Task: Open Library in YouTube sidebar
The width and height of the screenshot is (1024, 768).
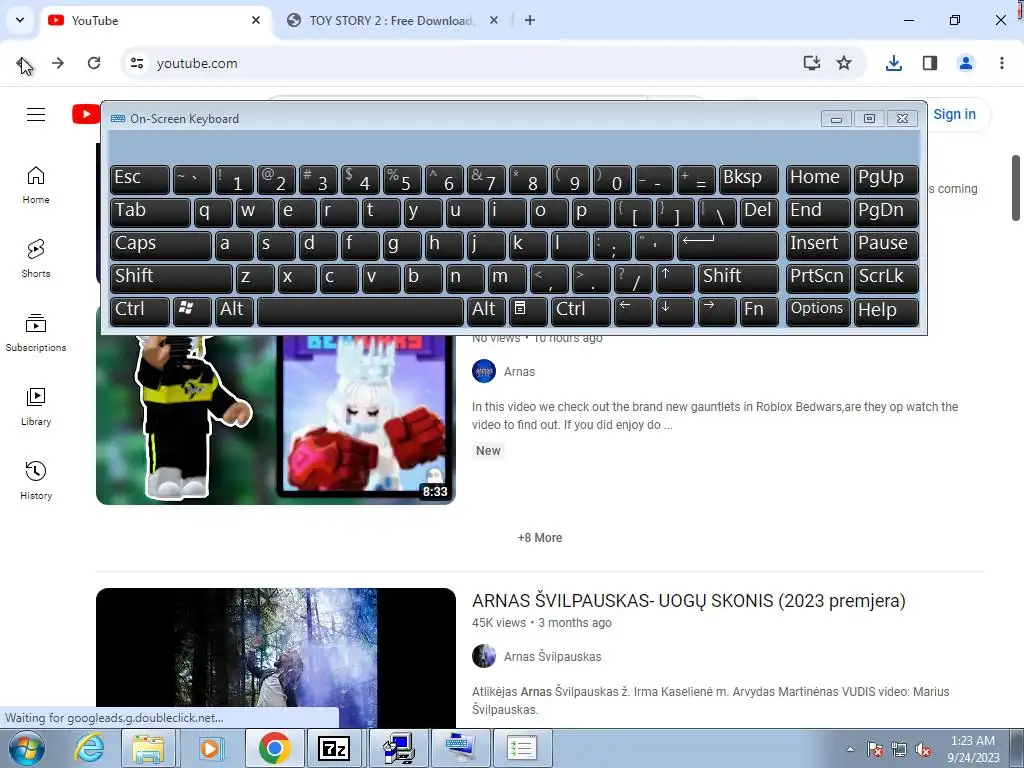Action: tap(36, 407)
